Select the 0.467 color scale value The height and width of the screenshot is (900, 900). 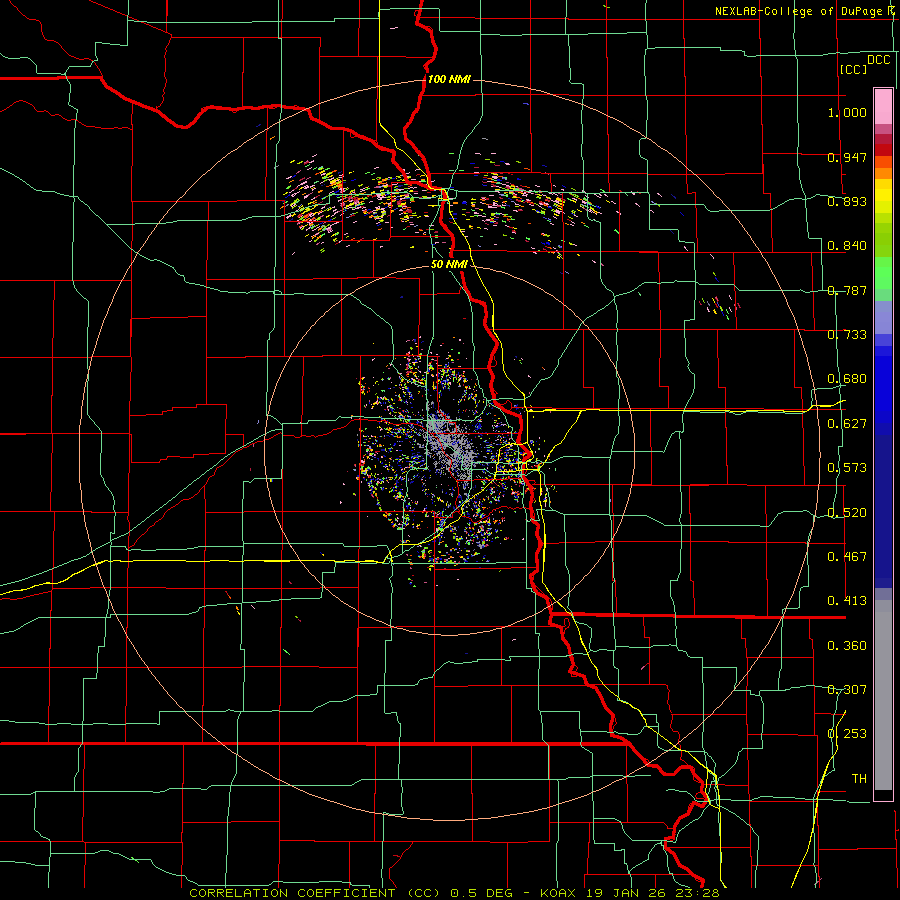click(x=847, y=556)
